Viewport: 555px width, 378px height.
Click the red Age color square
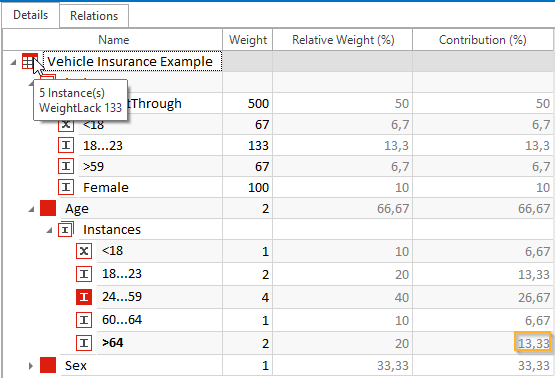(48, 208)
